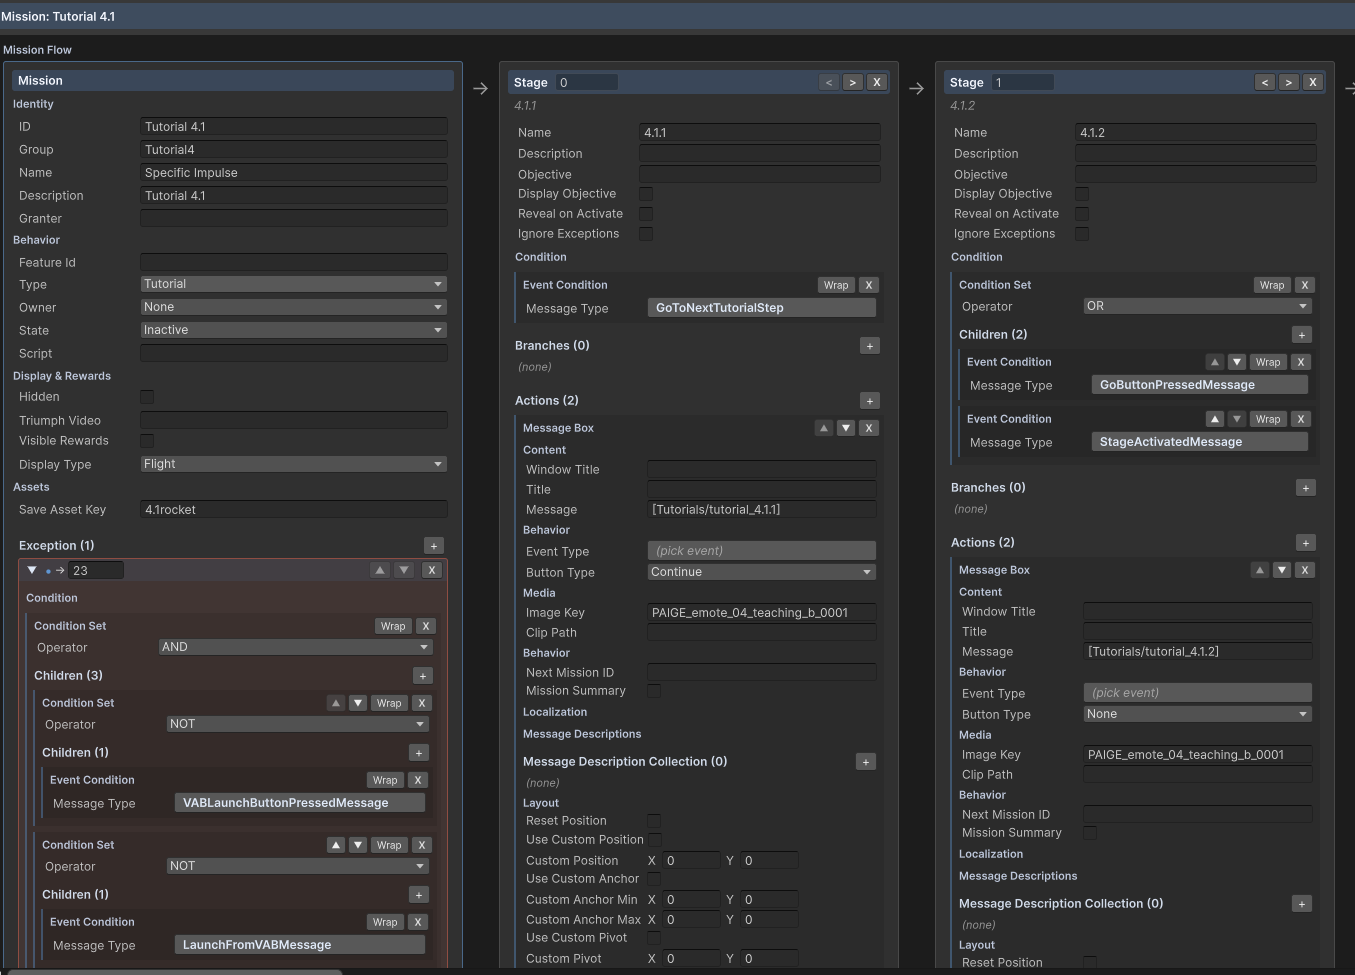1355x975 pixels.
Task: Go to previous stage from Stage 0 header
Action: (x=829, y=83)
